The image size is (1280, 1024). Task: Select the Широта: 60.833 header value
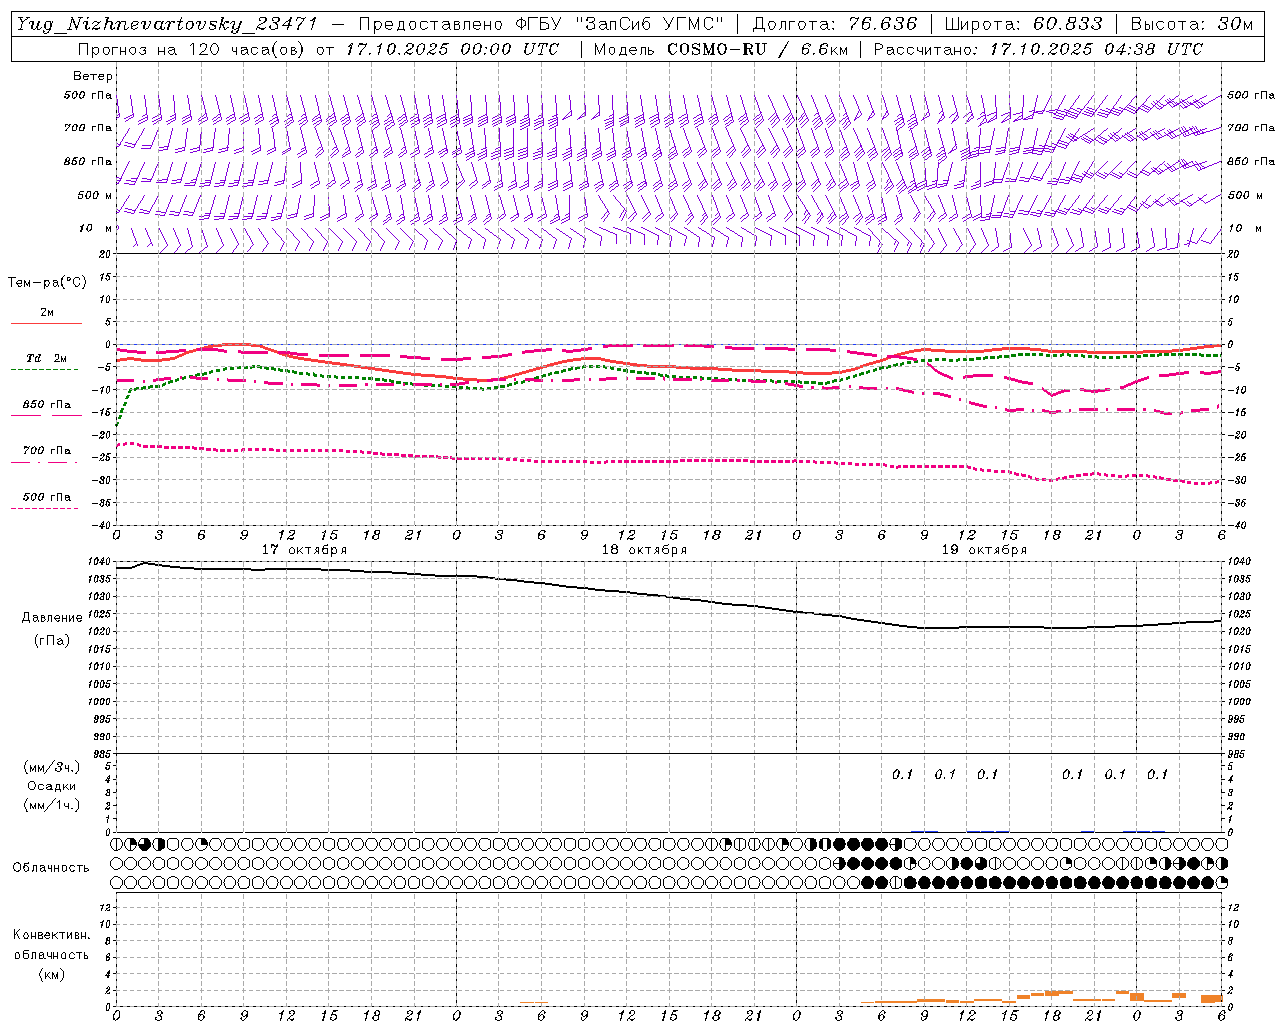[x=1024, y=24]
